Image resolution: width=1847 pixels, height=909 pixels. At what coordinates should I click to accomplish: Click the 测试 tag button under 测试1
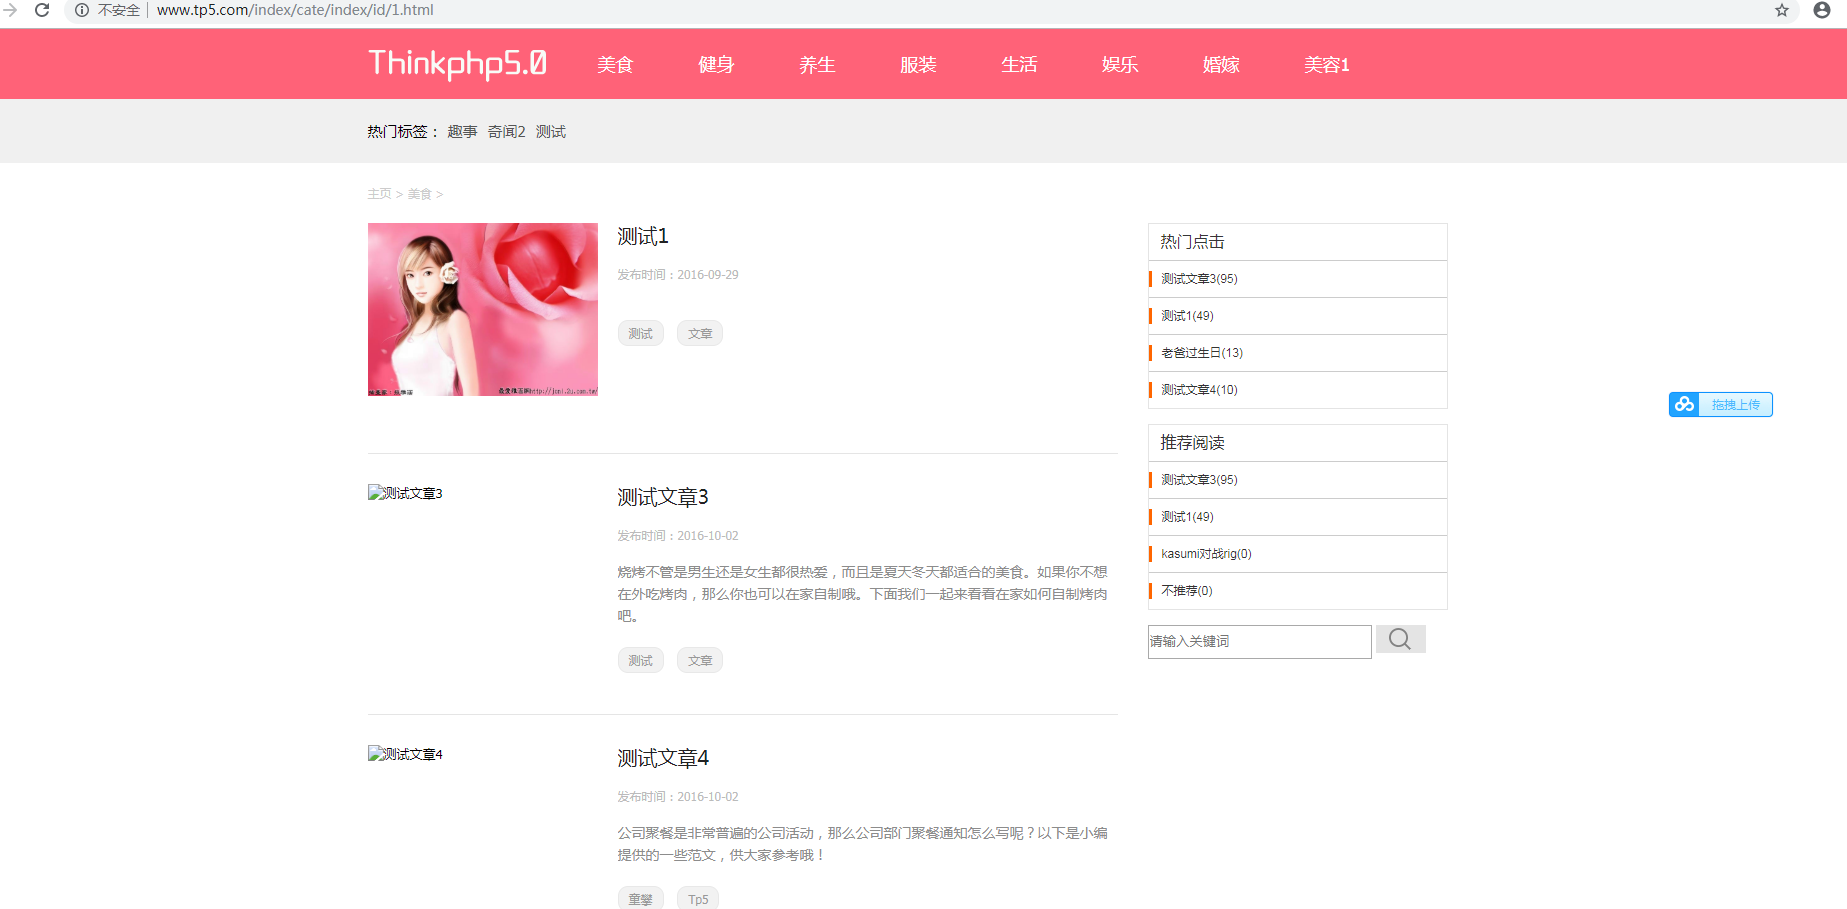[640, 333]
